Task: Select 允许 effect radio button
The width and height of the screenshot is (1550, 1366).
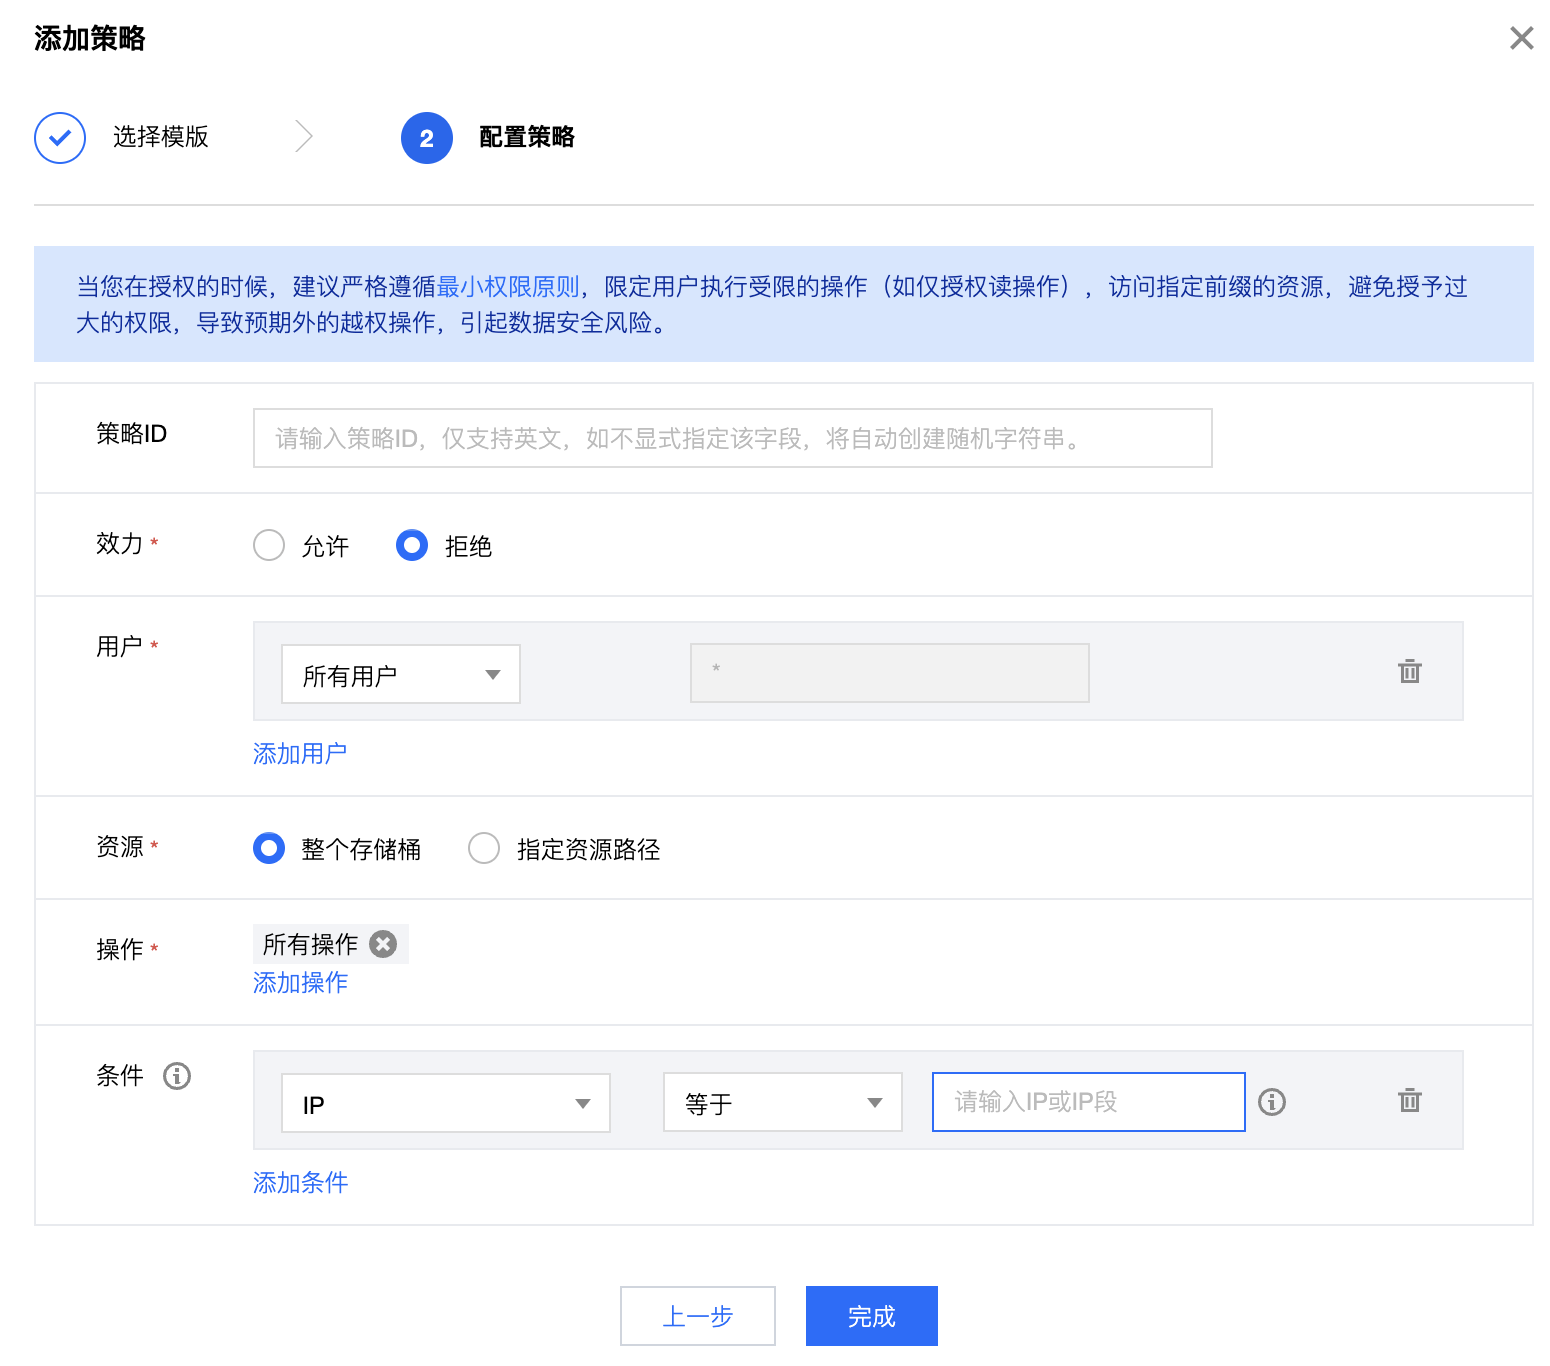Action: 269,545
